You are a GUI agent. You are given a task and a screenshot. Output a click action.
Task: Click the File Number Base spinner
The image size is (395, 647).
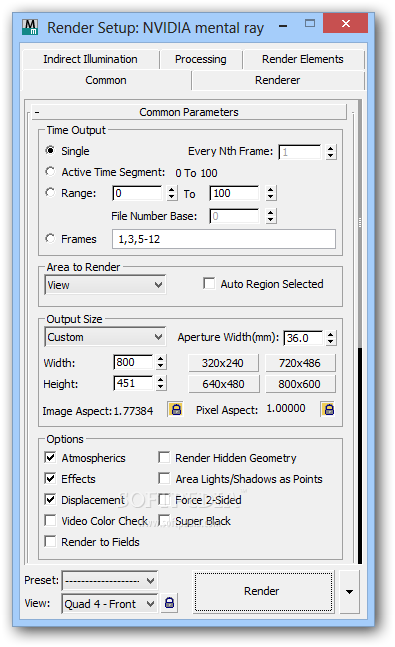click(270, 215)
